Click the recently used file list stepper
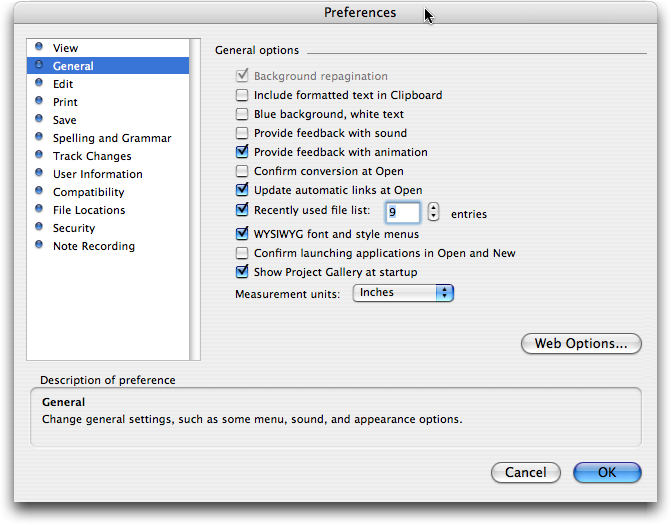The height and width of the screenshot is (525, 671). tap(433, 212)
